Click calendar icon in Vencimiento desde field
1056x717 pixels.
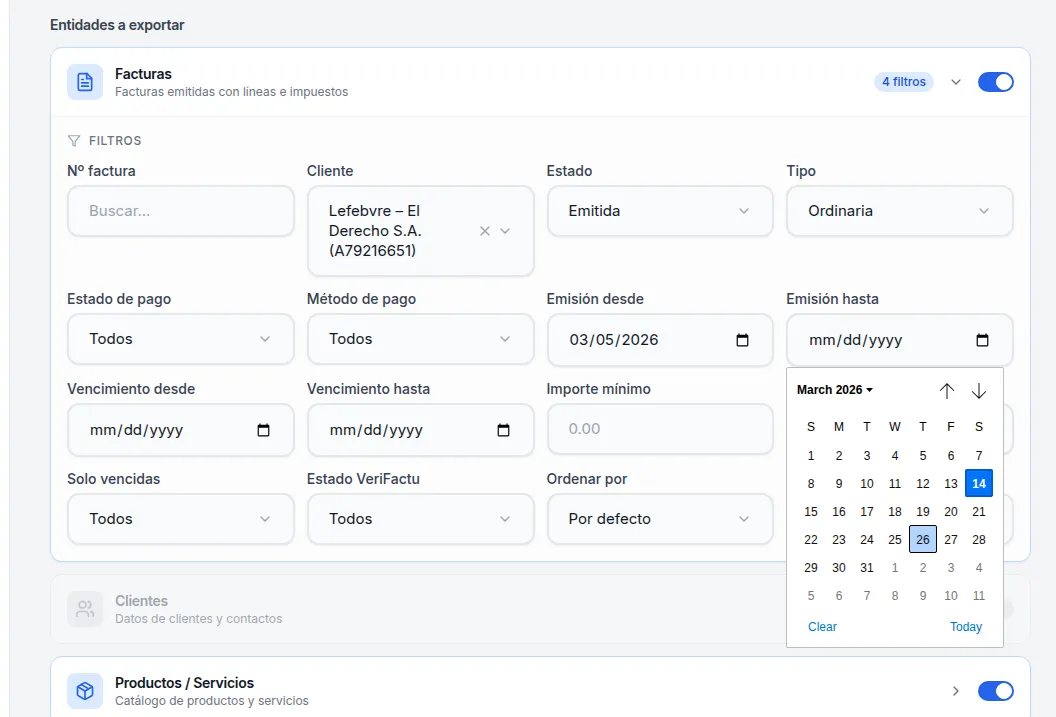[263, 430]
